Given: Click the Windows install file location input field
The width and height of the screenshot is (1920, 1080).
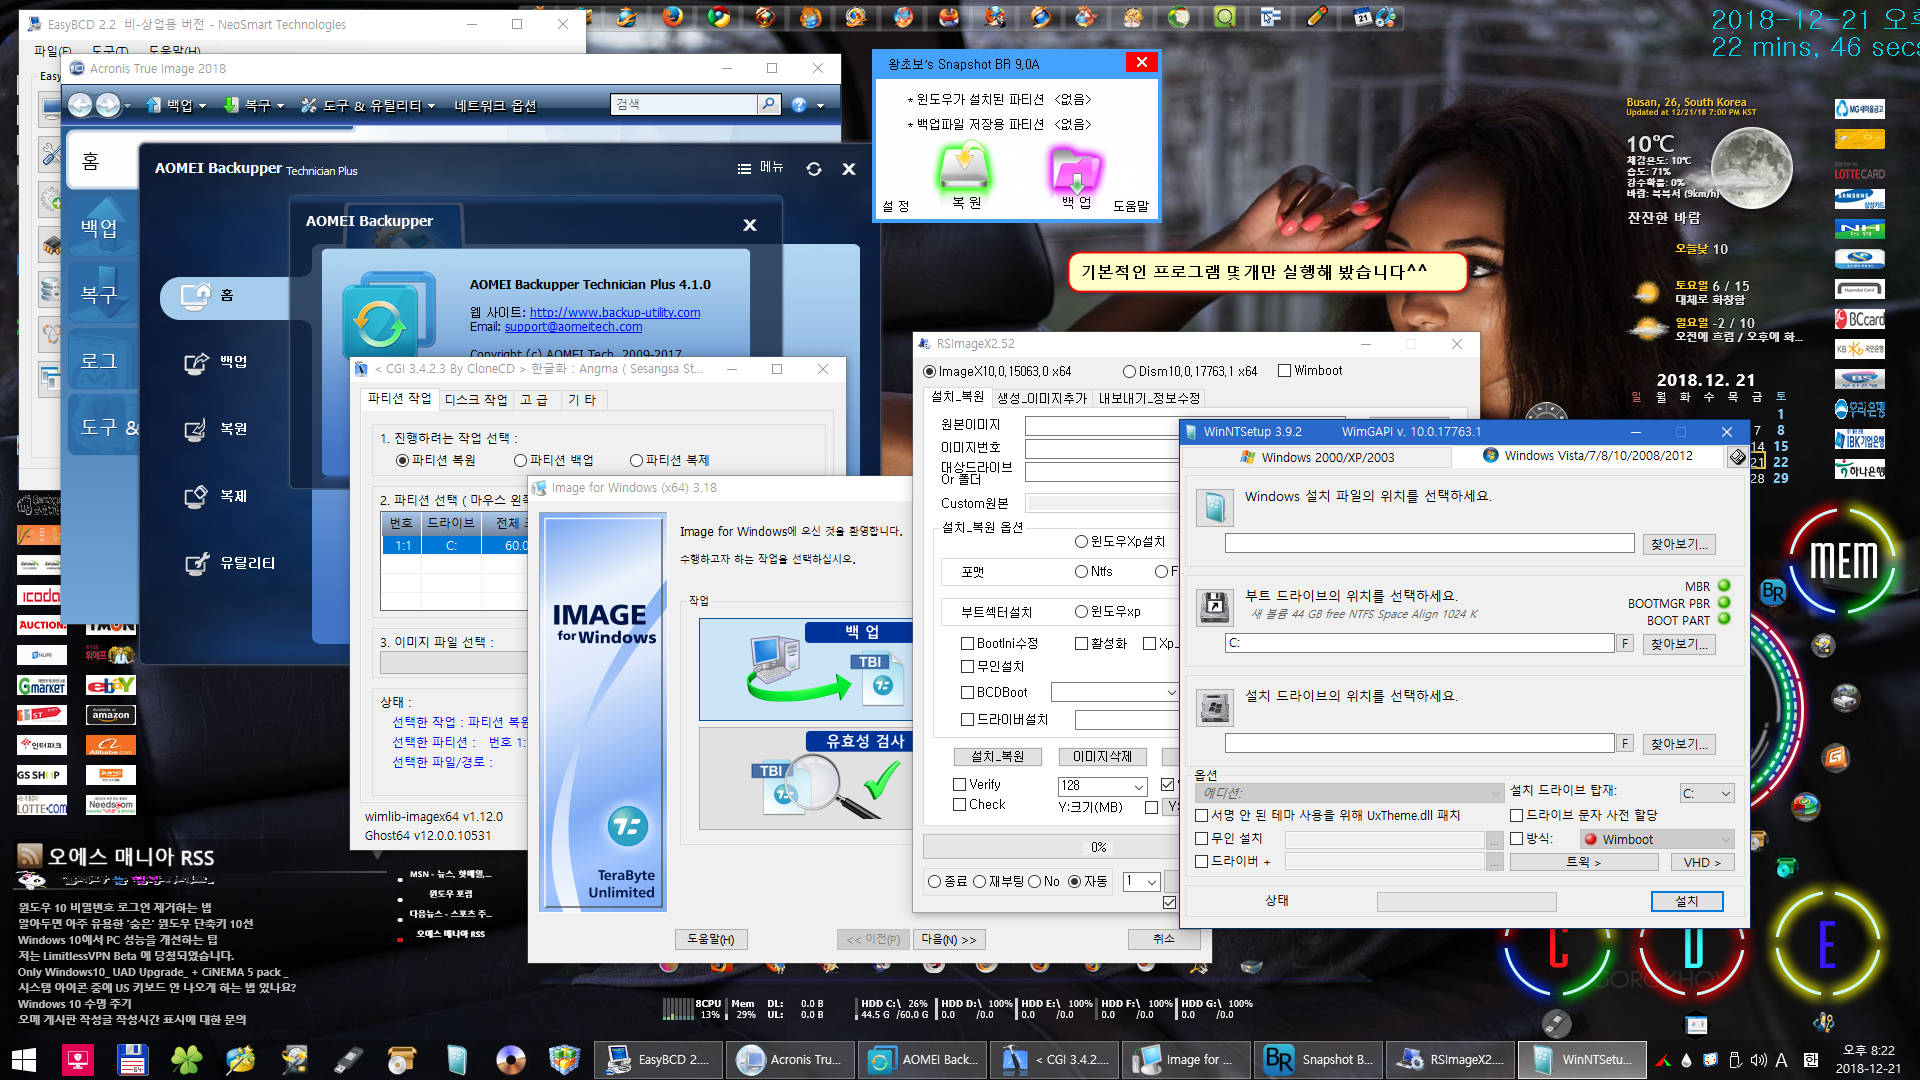Looking at the screenshot, I should tap(1429, 543).
